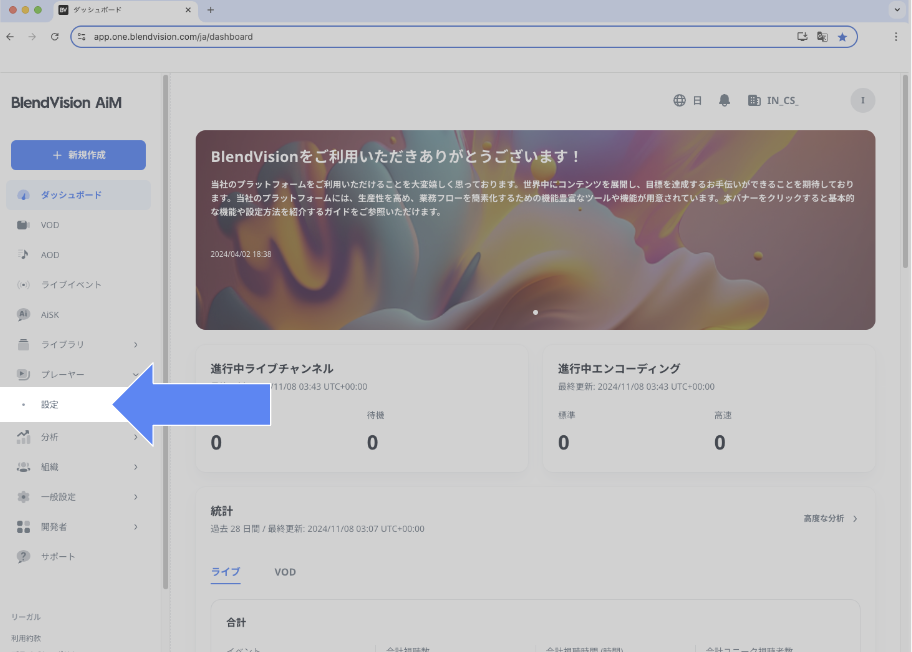Open a new browser tab with plus
Screen dimensions: 912x652
click(x=211, y=10)
